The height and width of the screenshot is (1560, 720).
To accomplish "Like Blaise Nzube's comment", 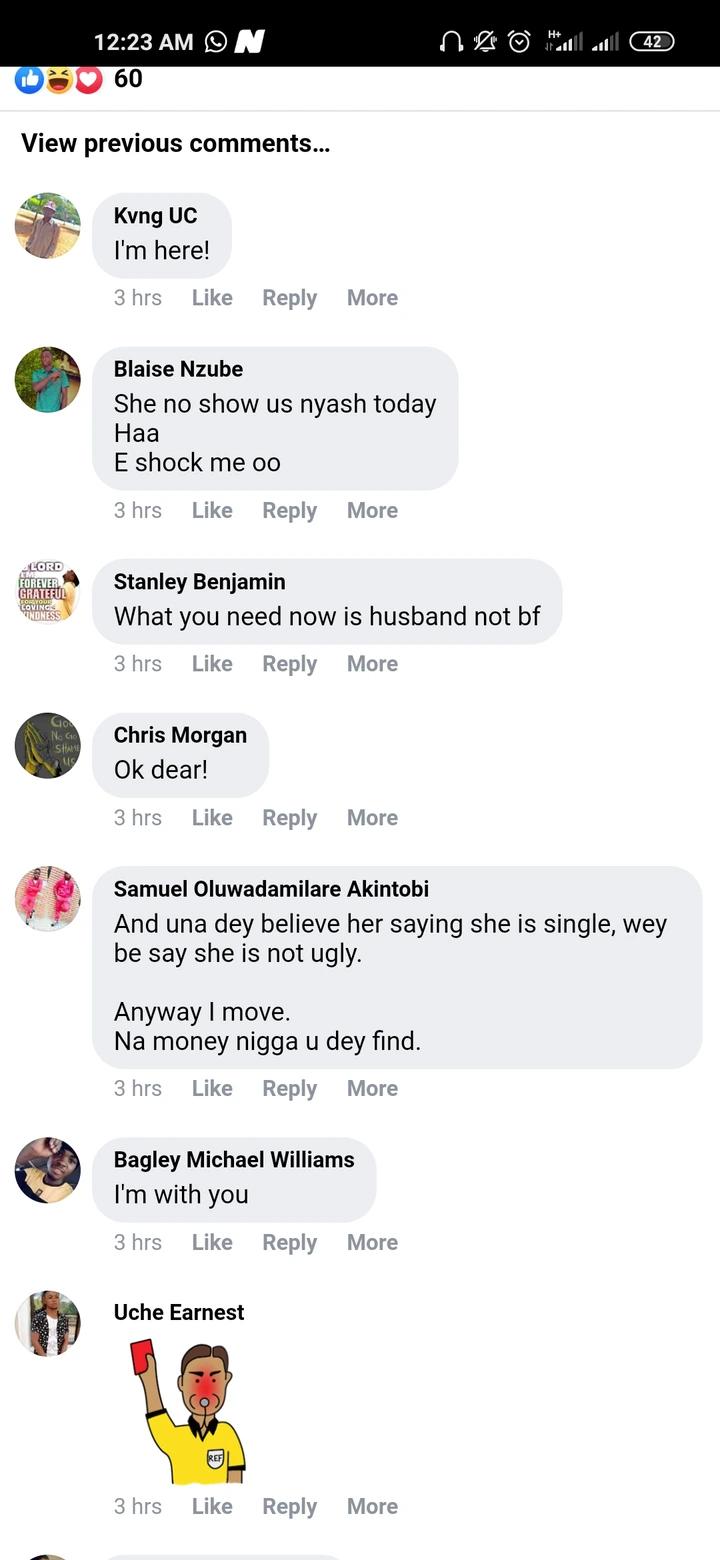I will pos(212,510).
